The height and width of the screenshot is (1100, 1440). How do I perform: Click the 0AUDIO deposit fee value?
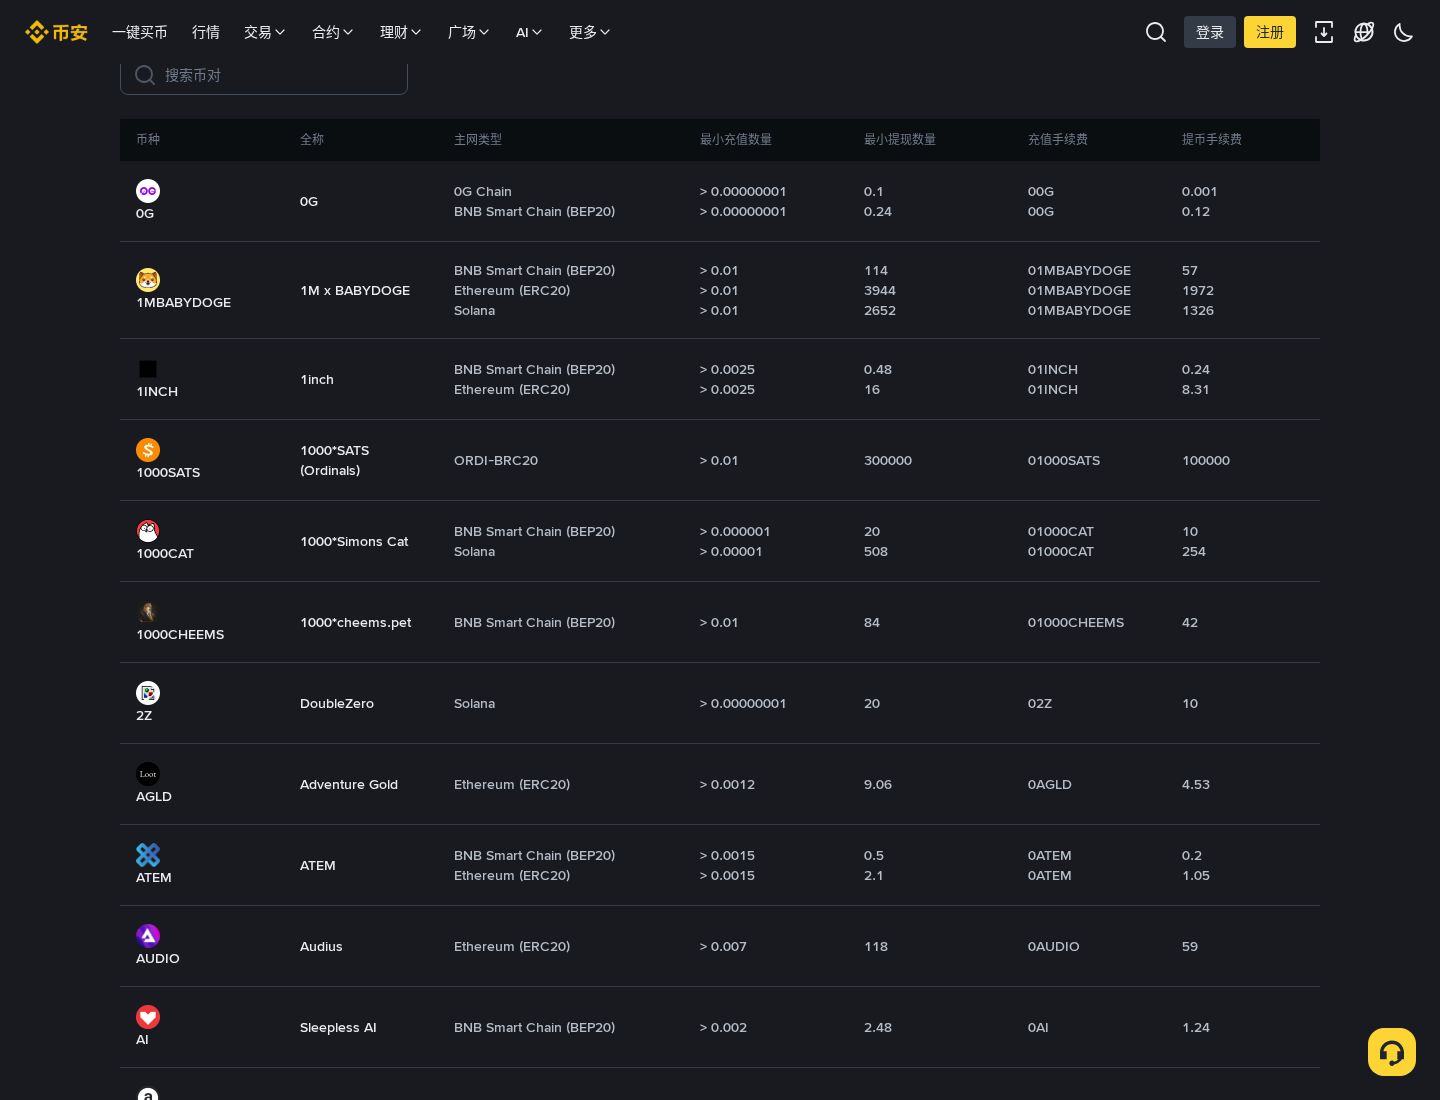(1054, 946)
